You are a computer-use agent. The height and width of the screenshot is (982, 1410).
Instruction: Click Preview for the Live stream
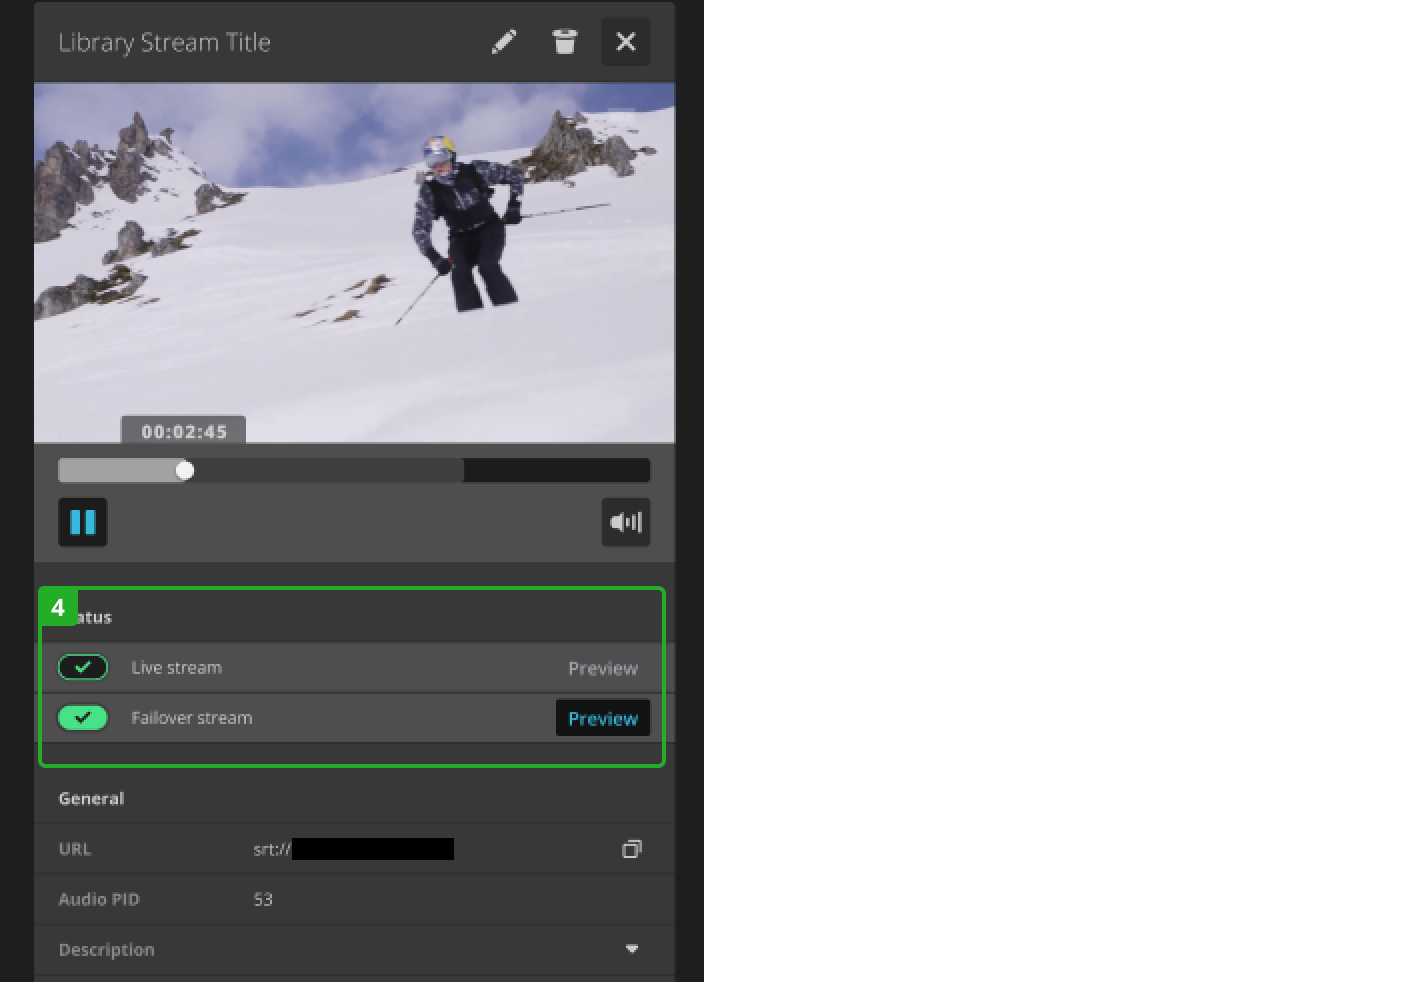(603, 667)
